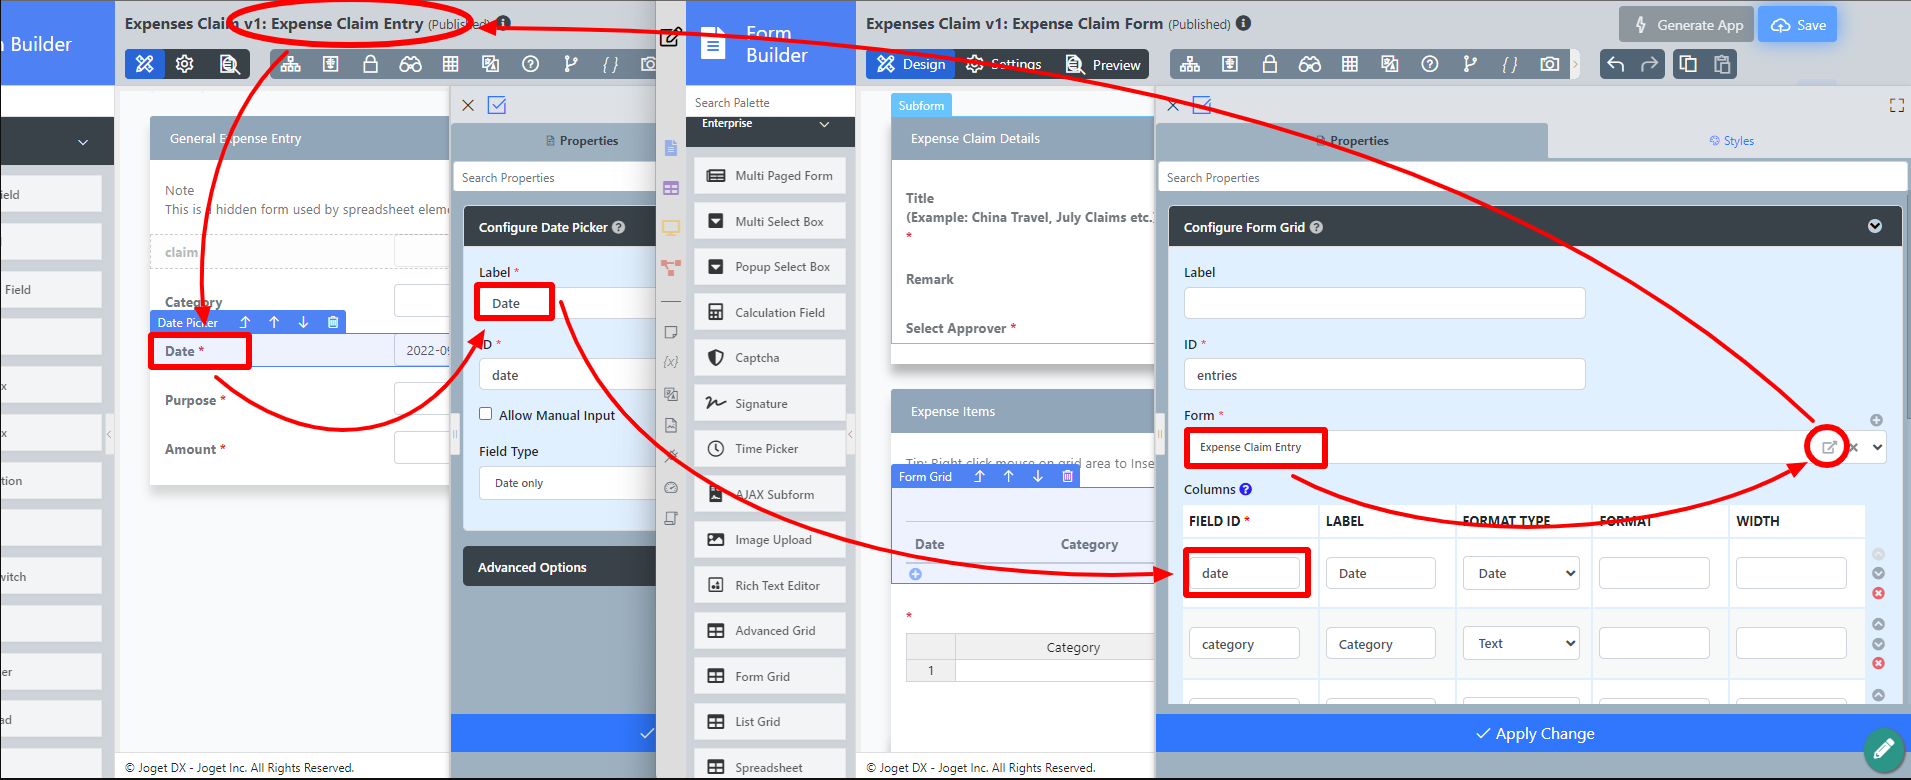Screen dimensions: 1911x780
Task: Open the Expense Claim Entry form in new window icon
Action: pos(1828,447)
